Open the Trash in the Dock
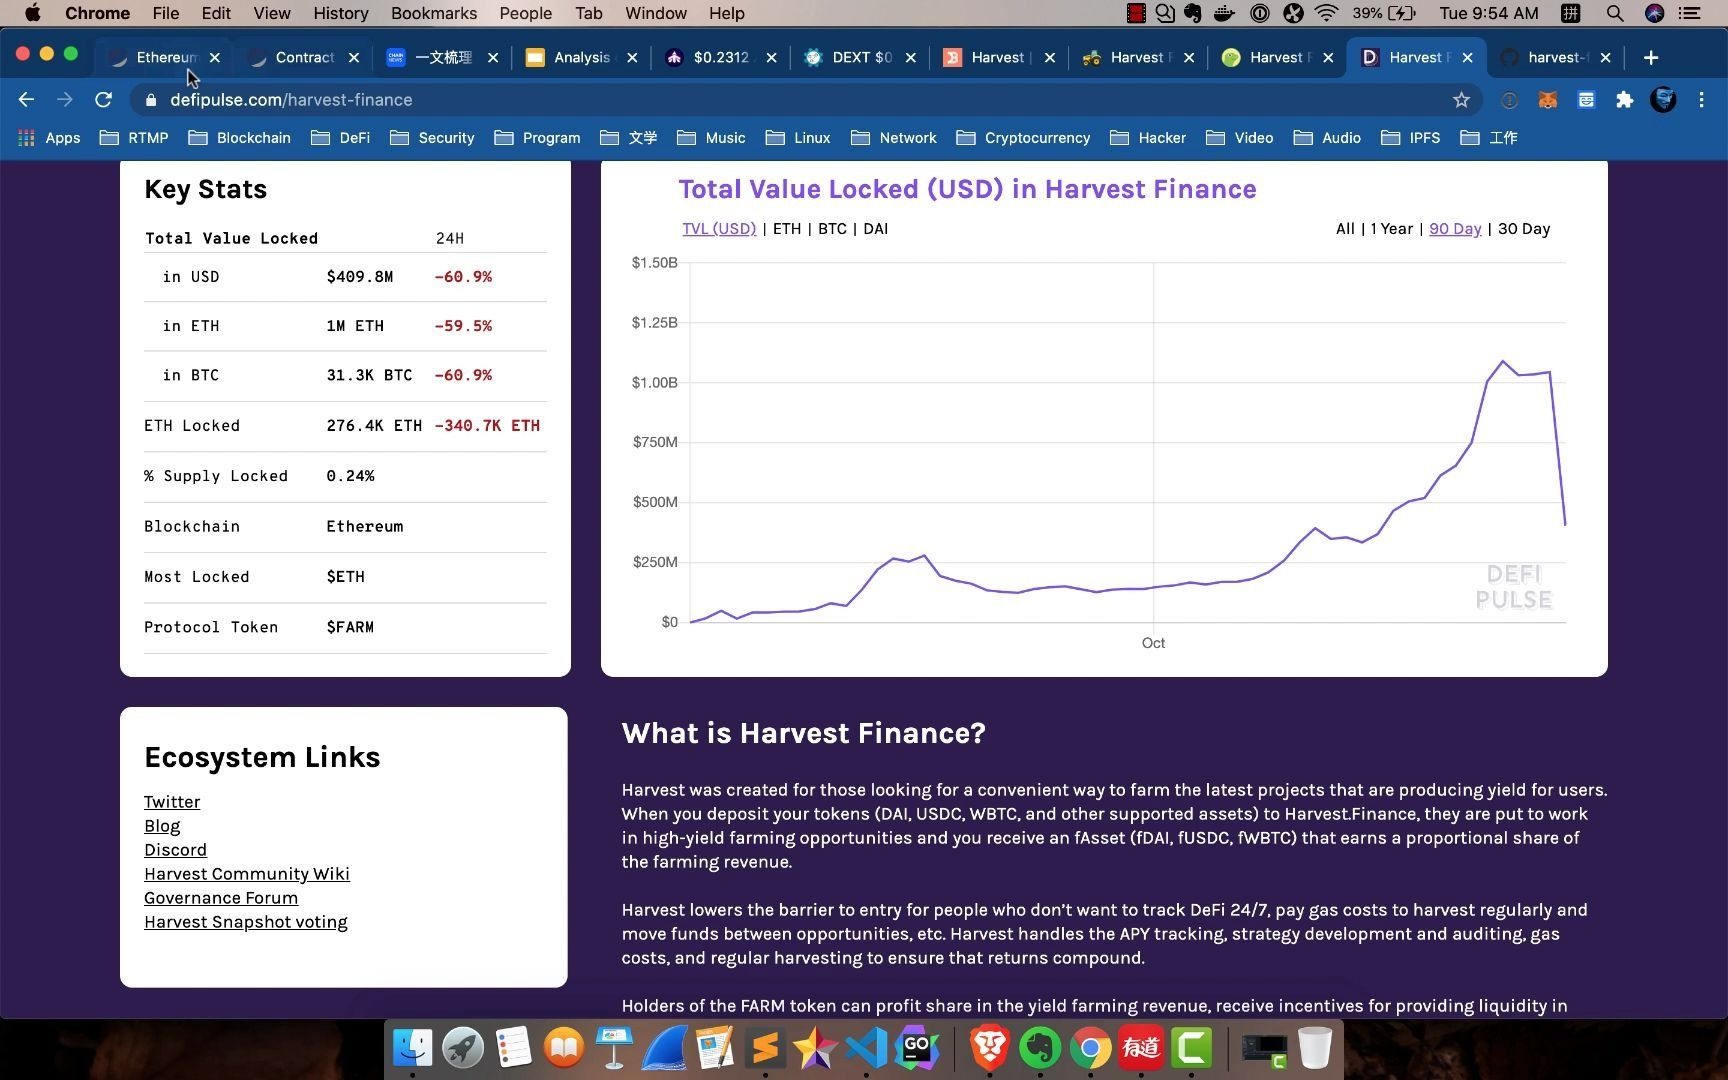The image size is (1728, 1080). 1315,1048
